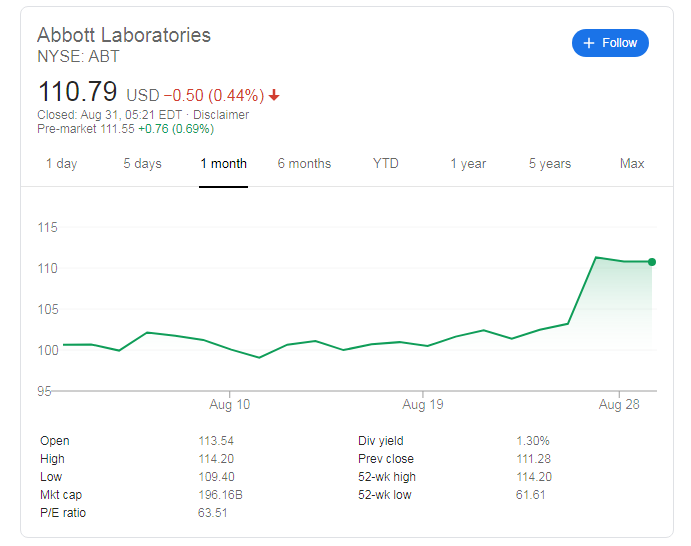Click the 105 y-axis label

pyautogui.click(x=48, y=309)
